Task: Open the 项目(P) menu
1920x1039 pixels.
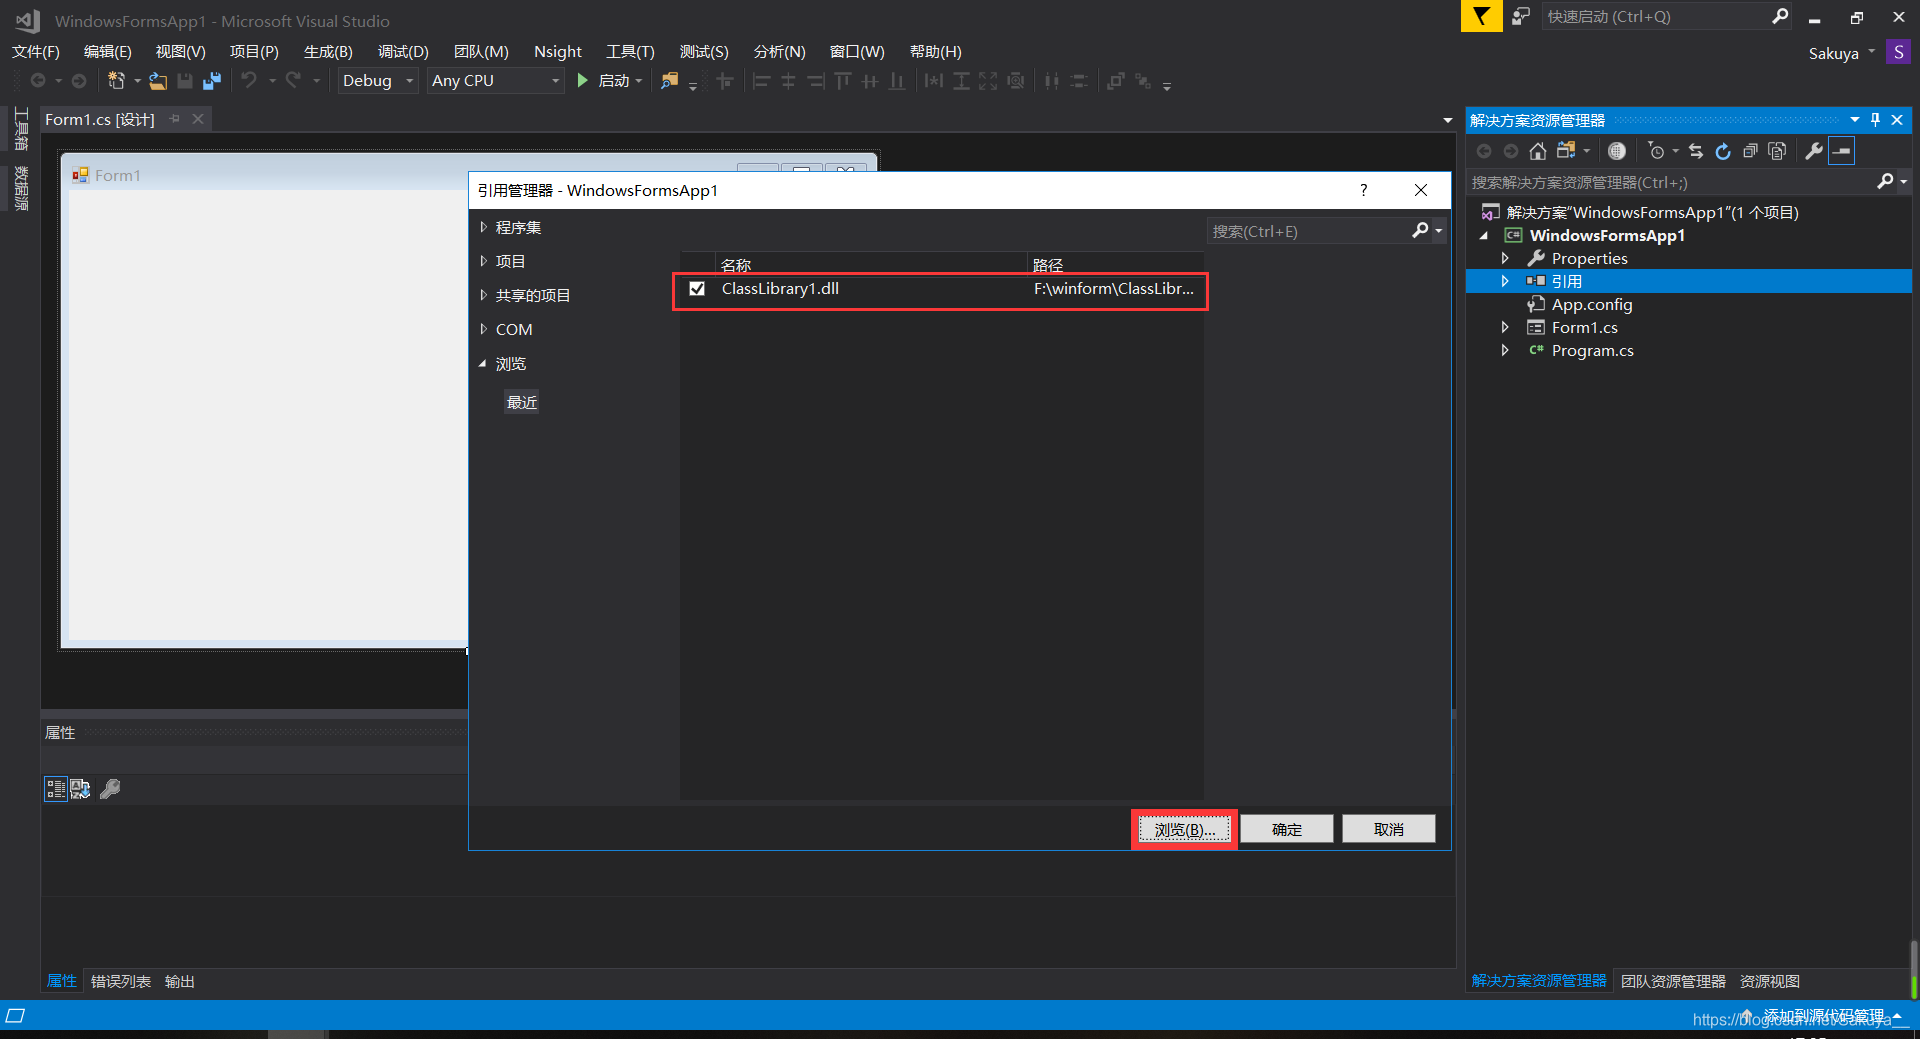Action: pos(254,52)
